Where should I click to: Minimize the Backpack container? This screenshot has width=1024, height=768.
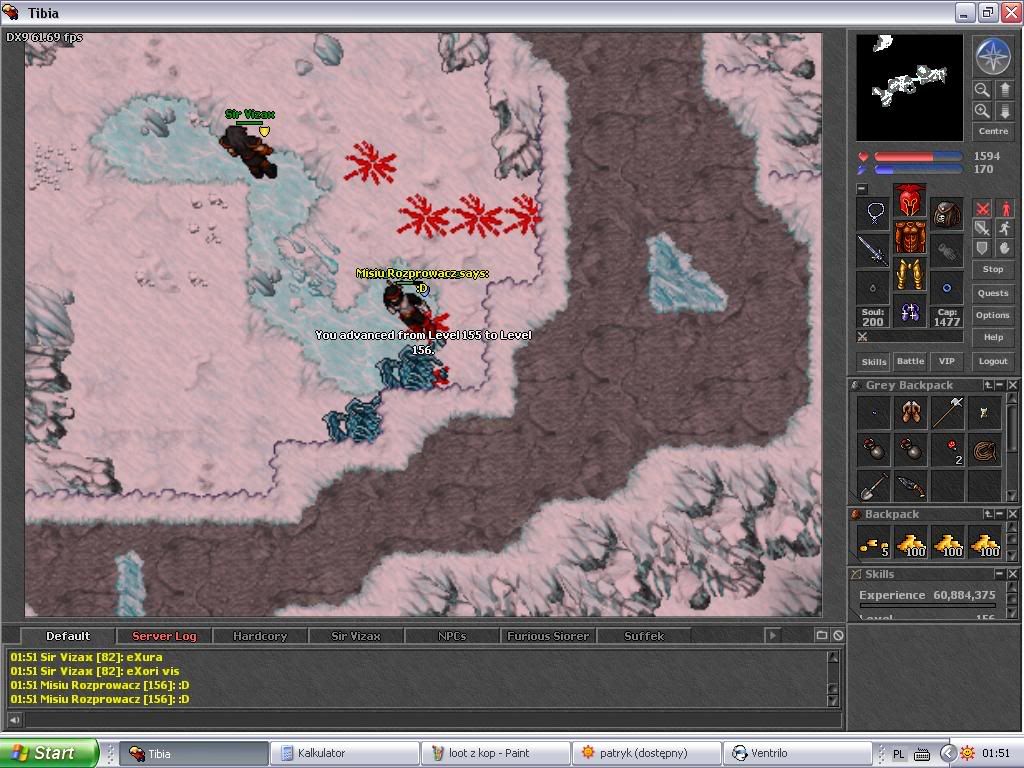coord(1000,515)
